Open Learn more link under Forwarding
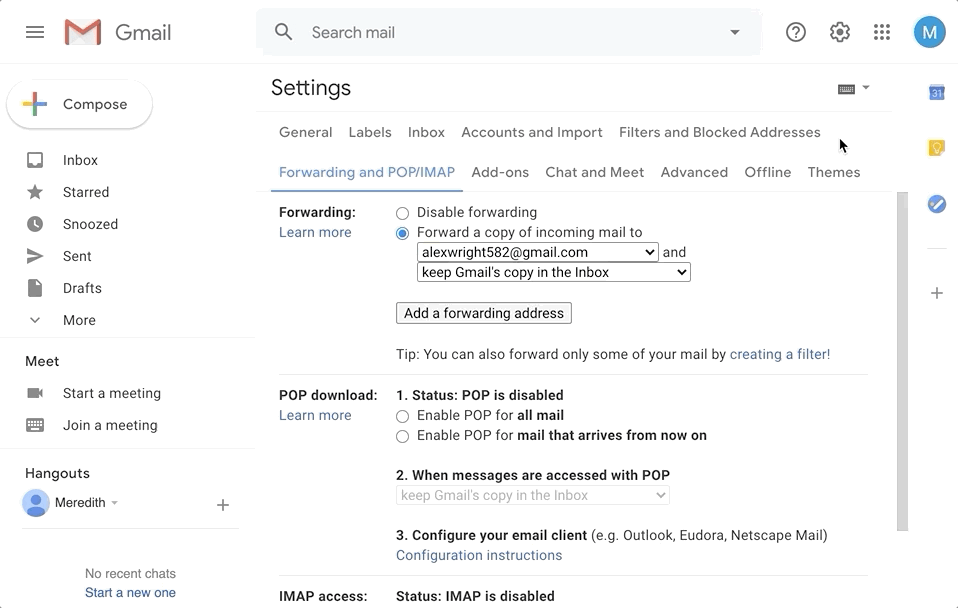958x608 pixels. coord(315,232)
